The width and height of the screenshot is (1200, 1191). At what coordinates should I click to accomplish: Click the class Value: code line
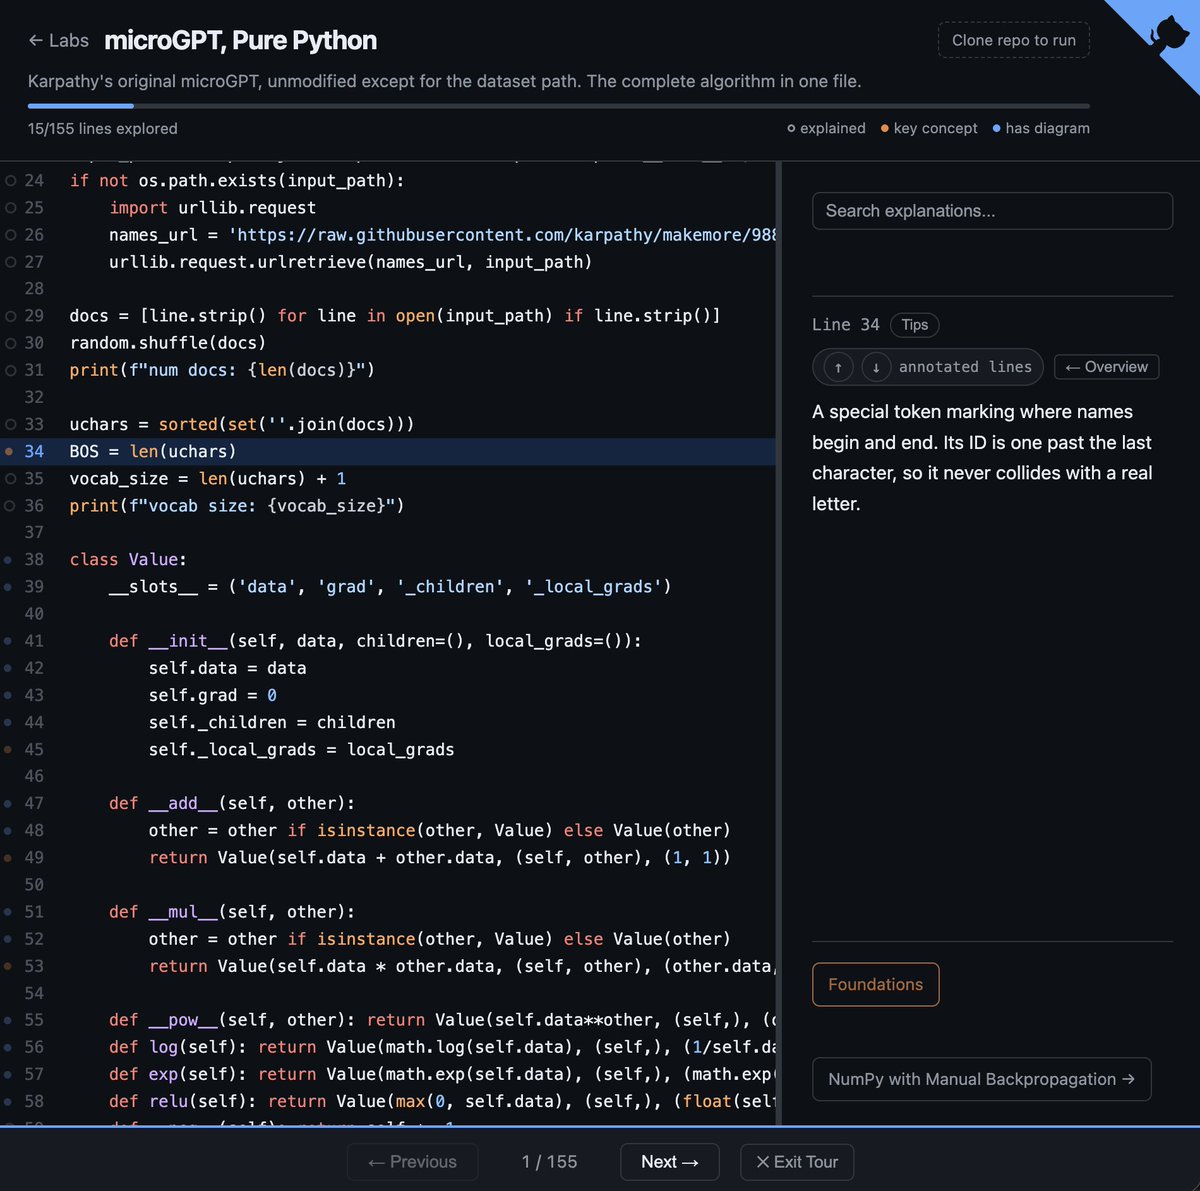(x=388, y=560)
